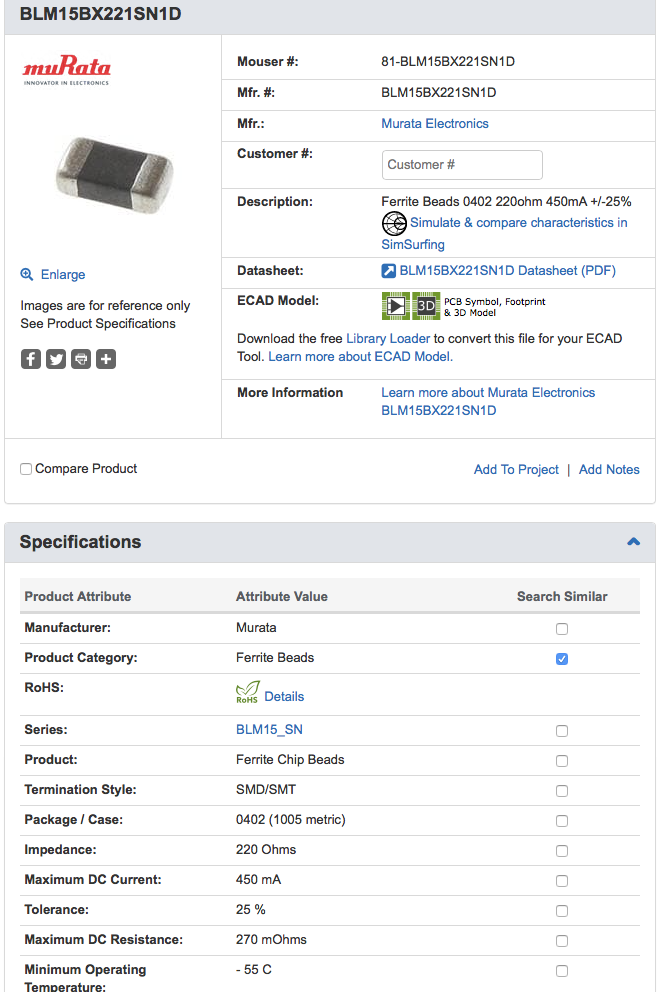Screen dimensions: 657x992
Task: Check Search Similar for Termination Style SMD/SMT
Action: (x=562, y=791)
